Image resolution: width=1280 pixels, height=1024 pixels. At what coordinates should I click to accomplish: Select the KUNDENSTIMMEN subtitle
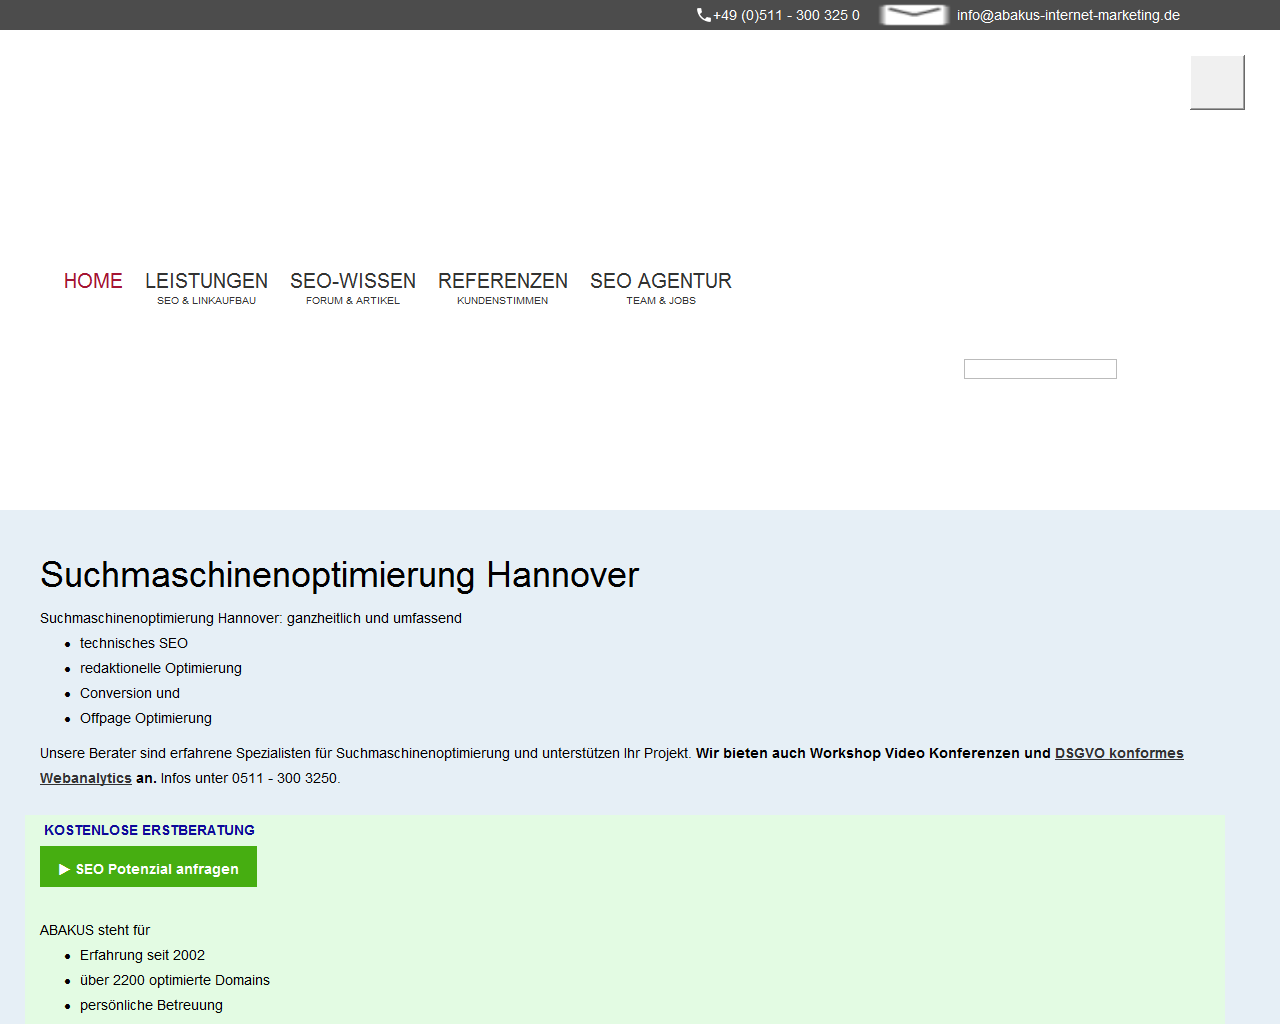coord(503,301)
